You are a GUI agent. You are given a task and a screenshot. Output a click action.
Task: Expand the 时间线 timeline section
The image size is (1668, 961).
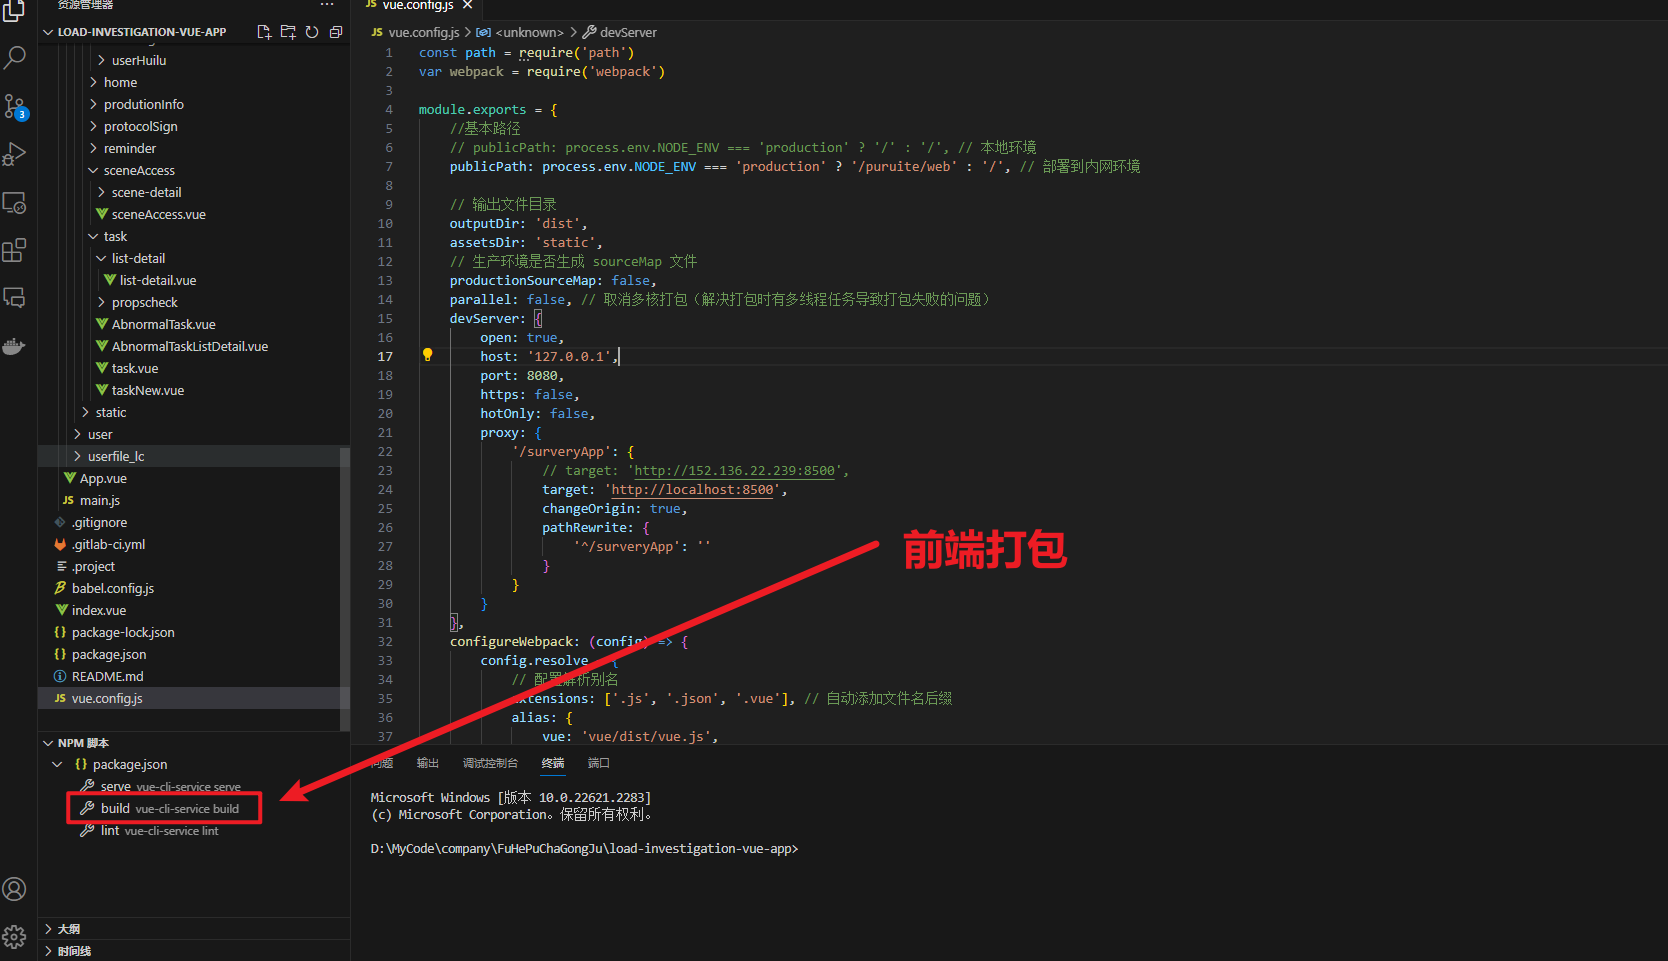73,951
